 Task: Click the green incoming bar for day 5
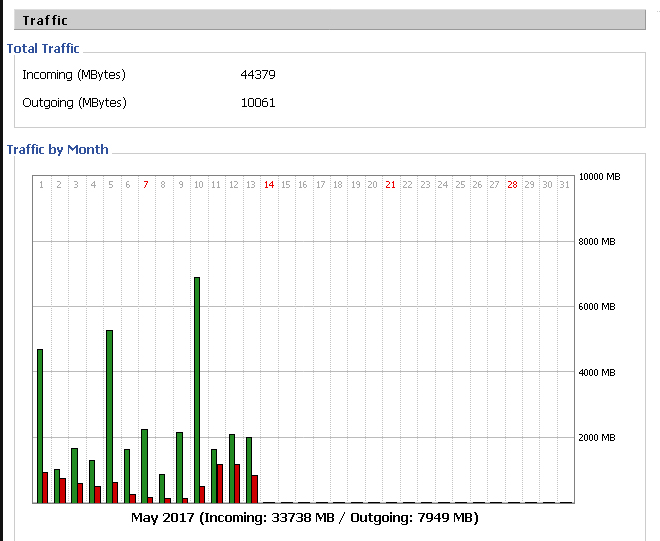pyautogui.click(x=109, y=416)
